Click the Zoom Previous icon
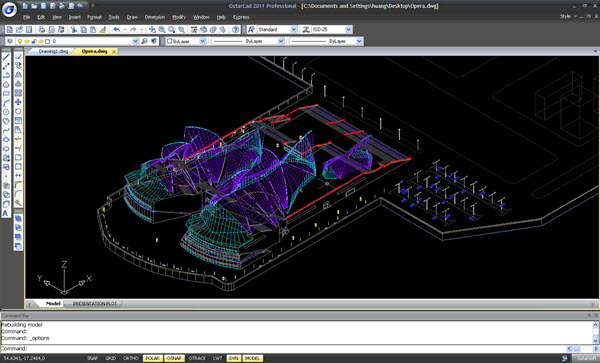 [181, 29]
